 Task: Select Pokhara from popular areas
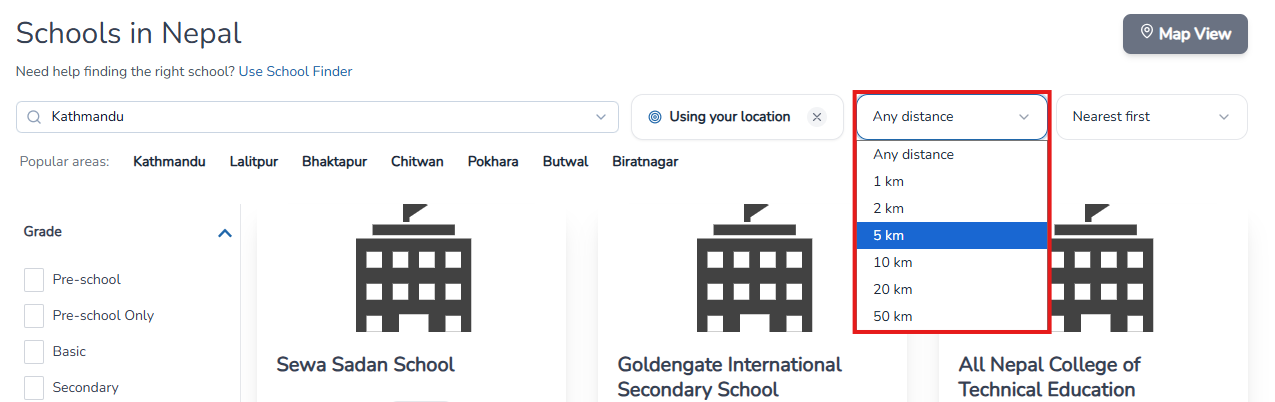(x=493, y=162)
